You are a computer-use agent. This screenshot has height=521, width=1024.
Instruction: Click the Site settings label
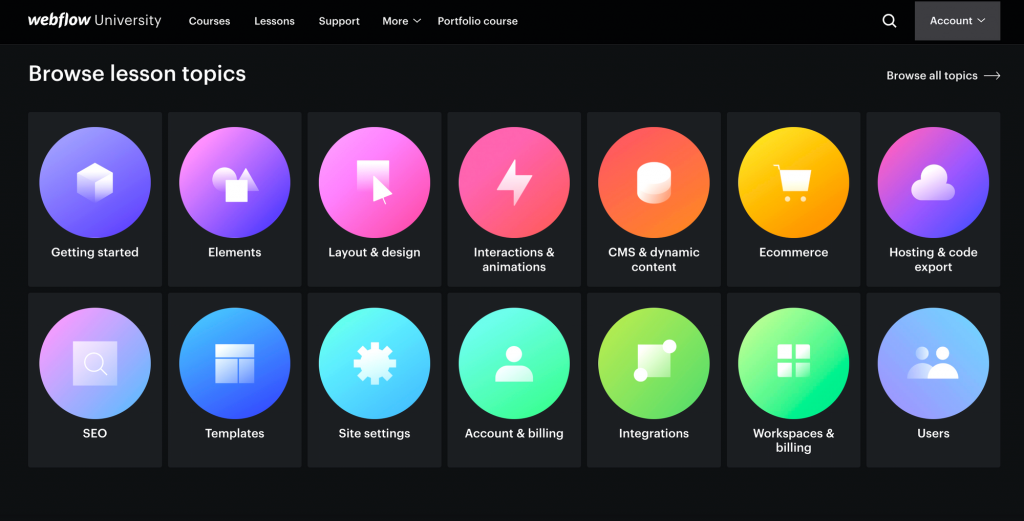point(374,433)
